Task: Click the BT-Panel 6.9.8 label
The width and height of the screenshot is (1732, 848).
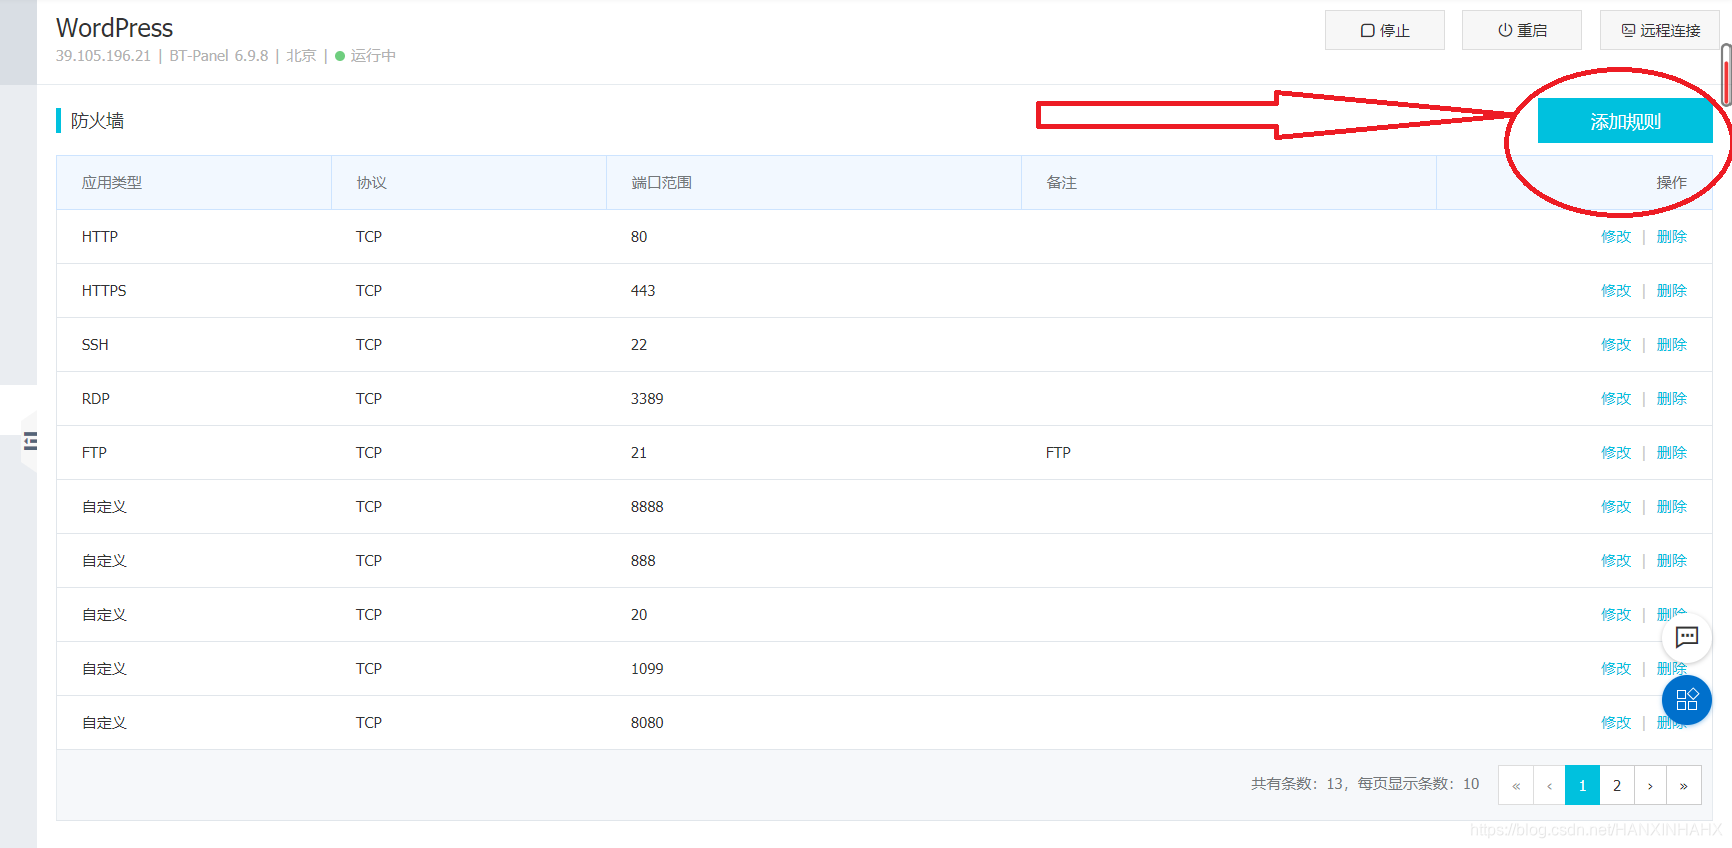Action: pos(219,56)
